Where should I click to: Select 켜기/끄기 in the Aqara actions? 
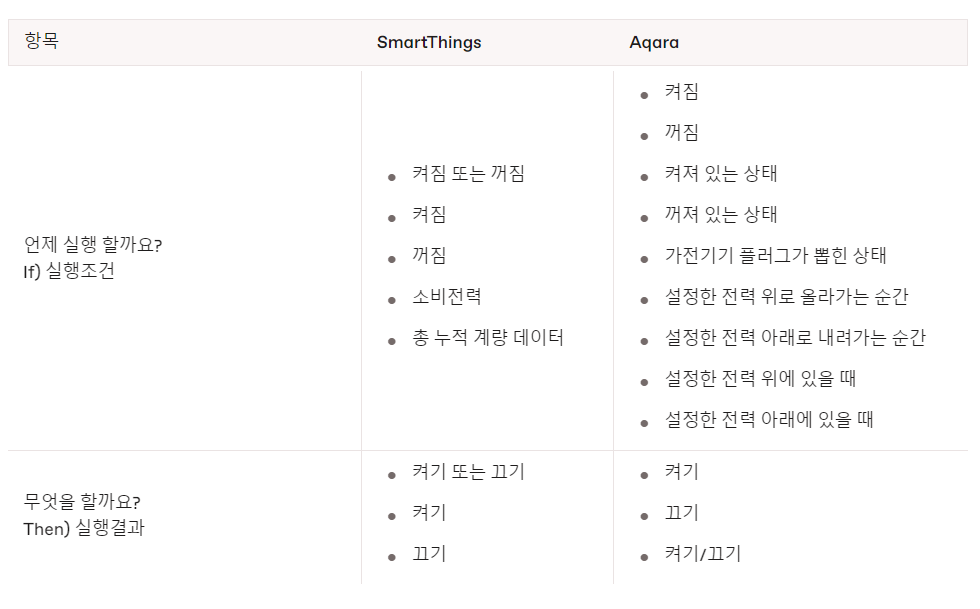702,554
